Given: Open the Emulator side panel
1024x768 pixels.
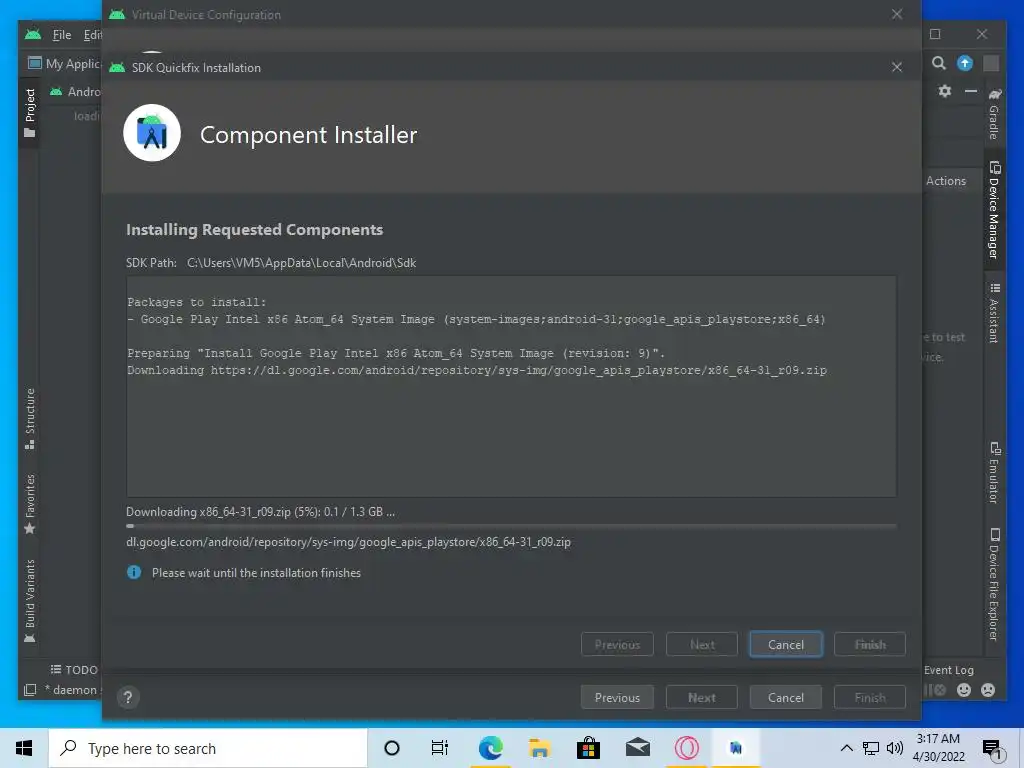Looking at the screenshot, I should (994, 472).
